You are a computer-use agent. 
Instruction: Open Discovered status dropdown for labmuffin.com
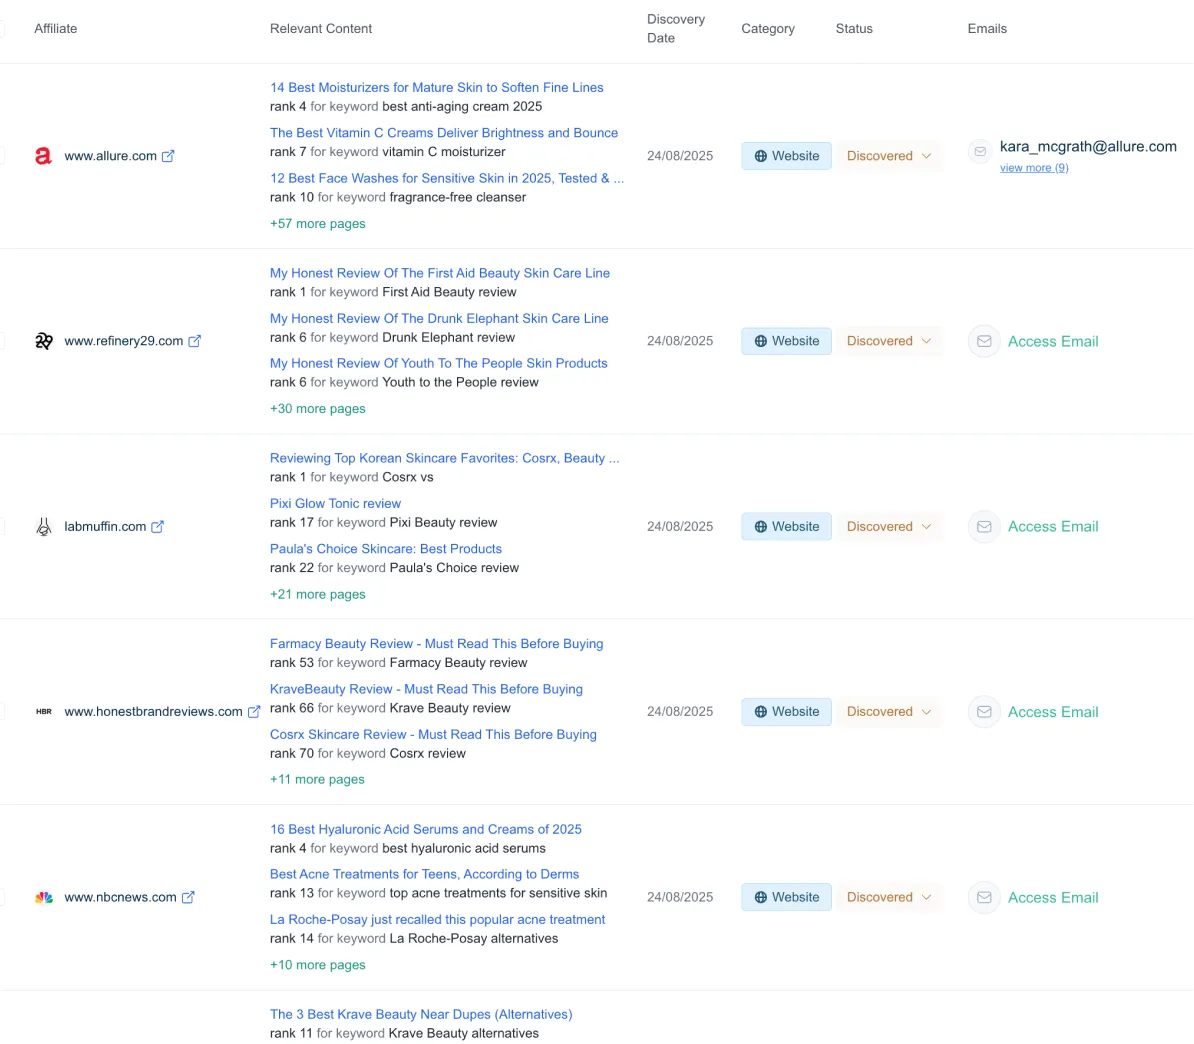[x=889, y=526]
